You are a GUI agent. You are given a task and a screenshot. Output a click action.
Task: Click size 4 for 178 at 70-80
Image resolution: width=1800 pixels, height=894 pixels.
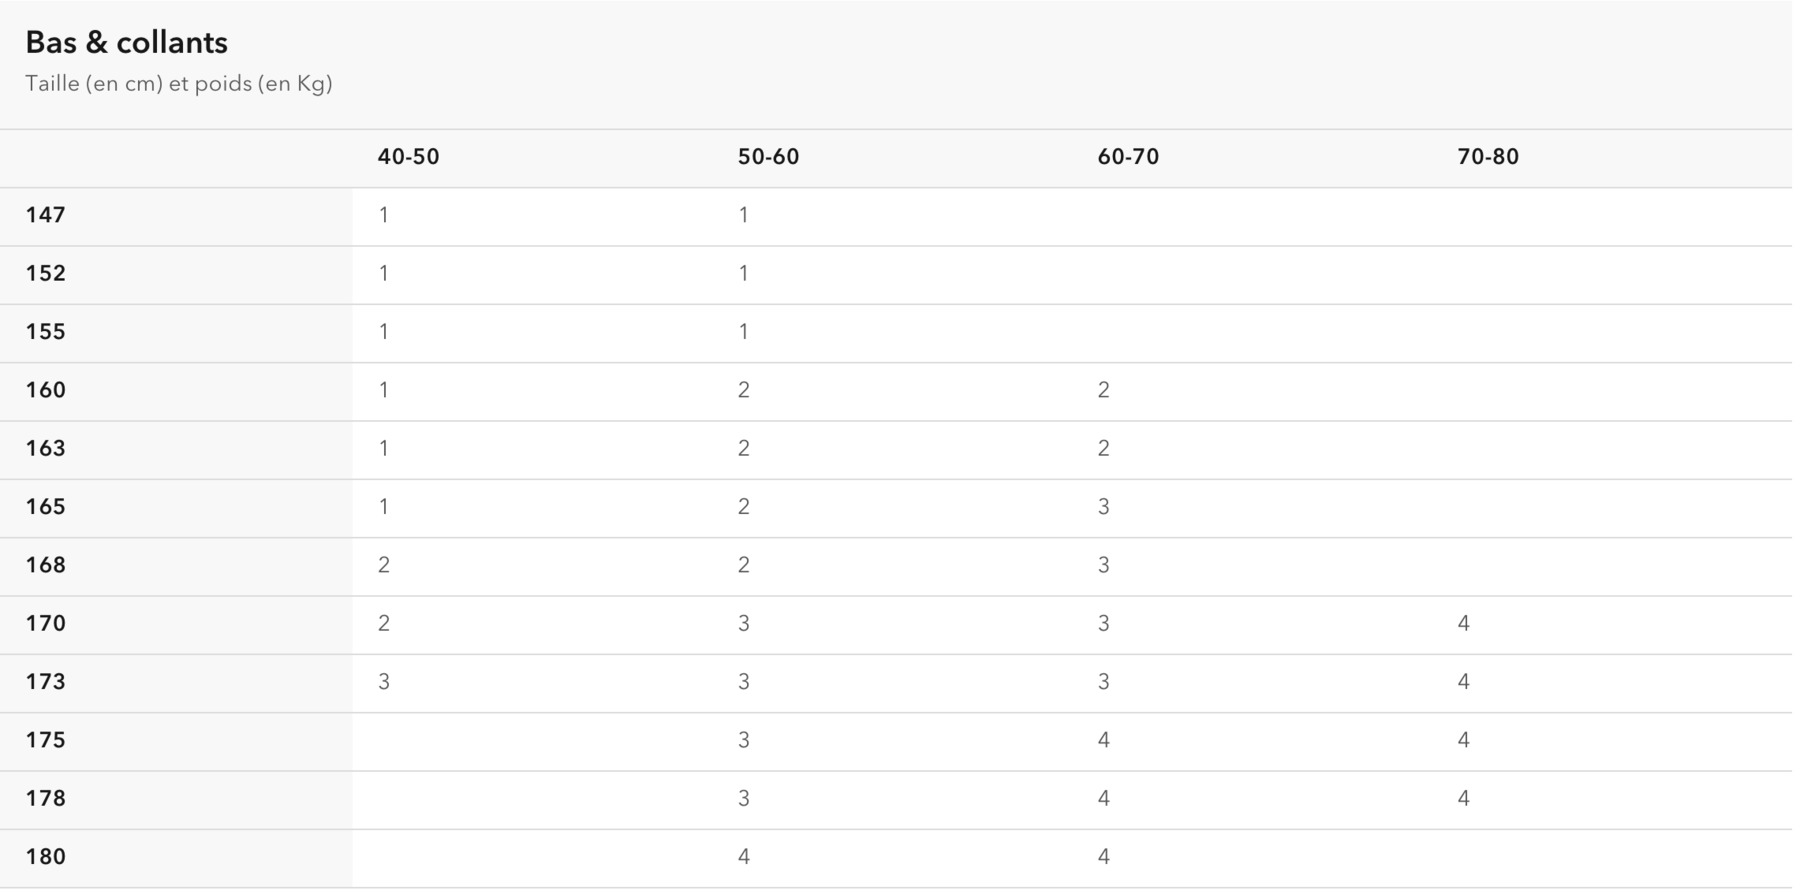(1463, 799)
